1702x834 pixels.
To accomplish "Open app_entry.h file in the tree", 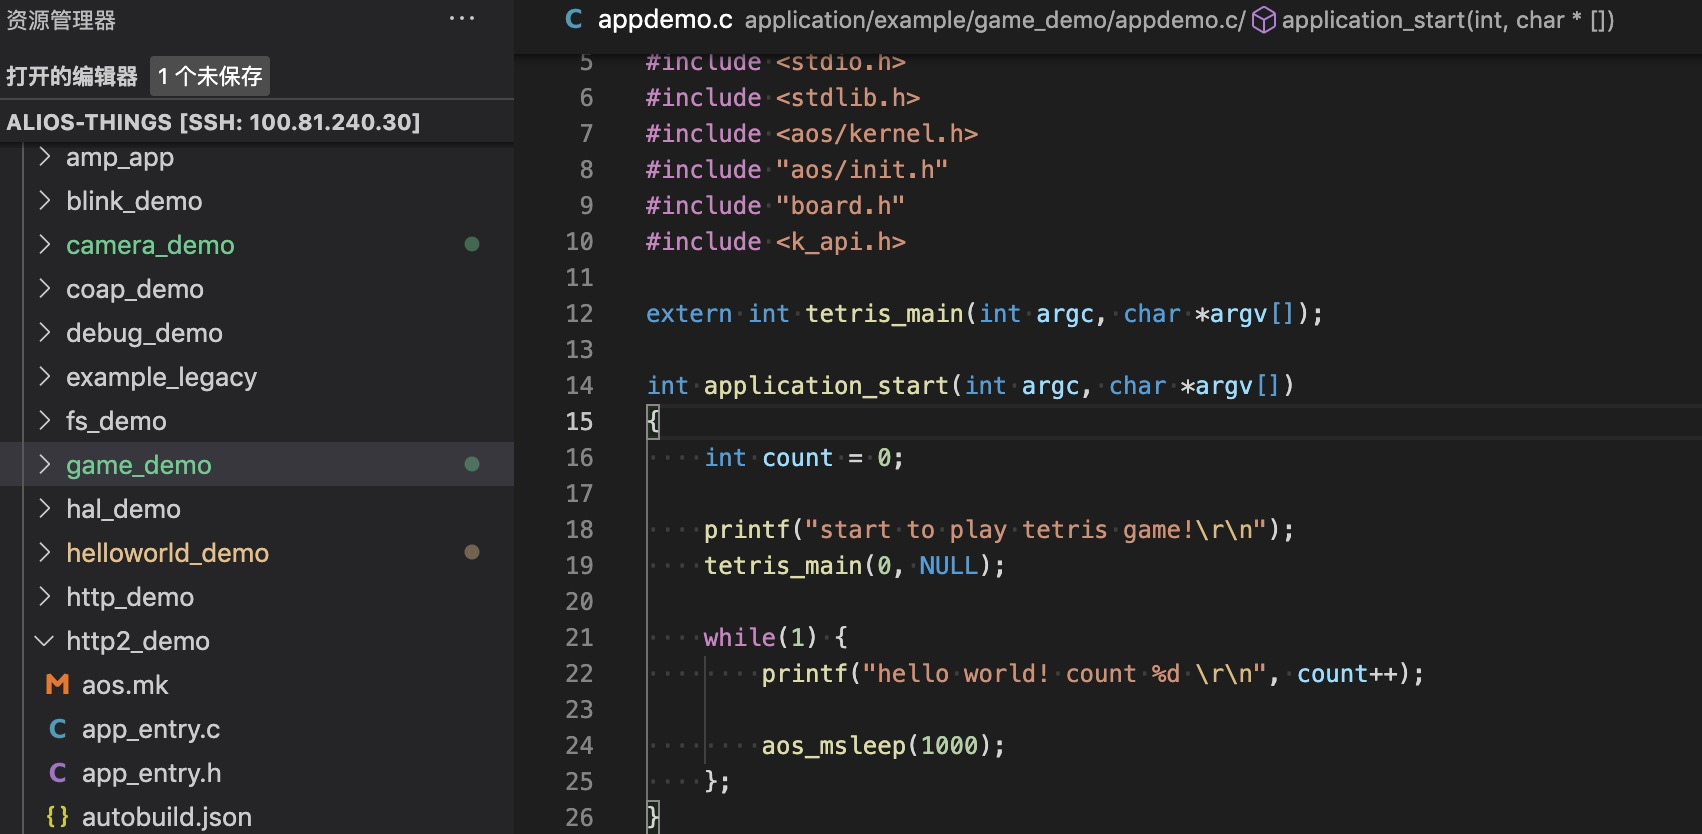I will coord(152,773).
